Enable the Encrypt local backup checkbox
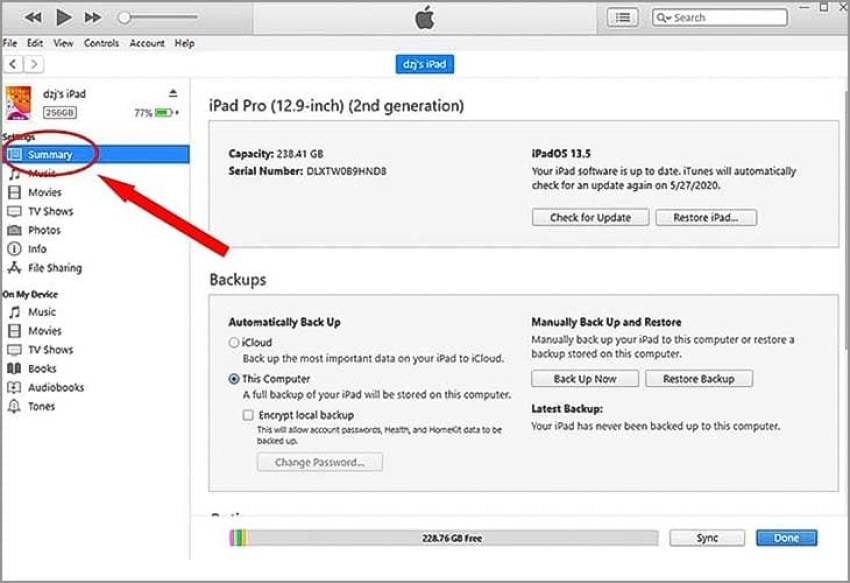 248,414
